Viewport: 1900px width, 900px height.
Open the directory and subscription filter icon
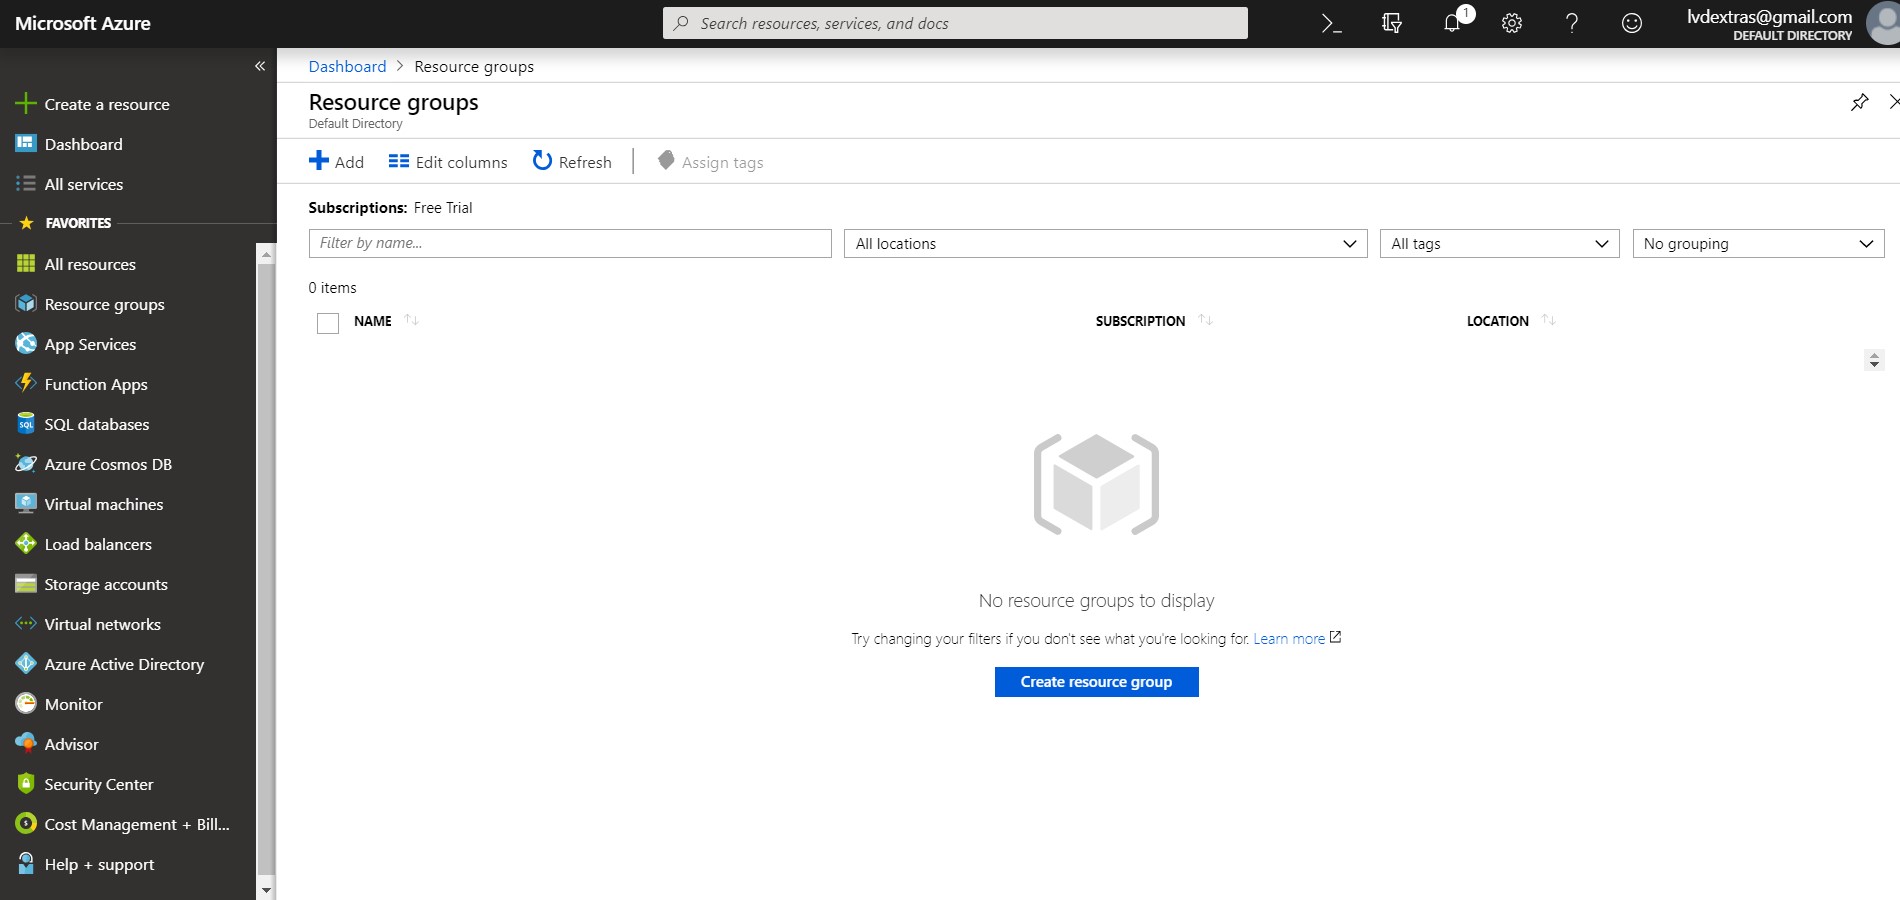1391,23
